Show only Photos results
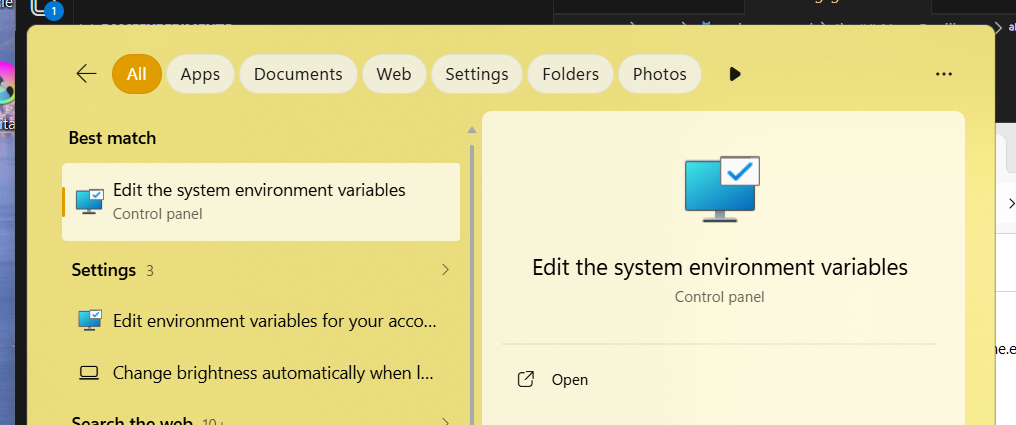The height and width of the screenshot is (425, 1016). tap(660, 74)
